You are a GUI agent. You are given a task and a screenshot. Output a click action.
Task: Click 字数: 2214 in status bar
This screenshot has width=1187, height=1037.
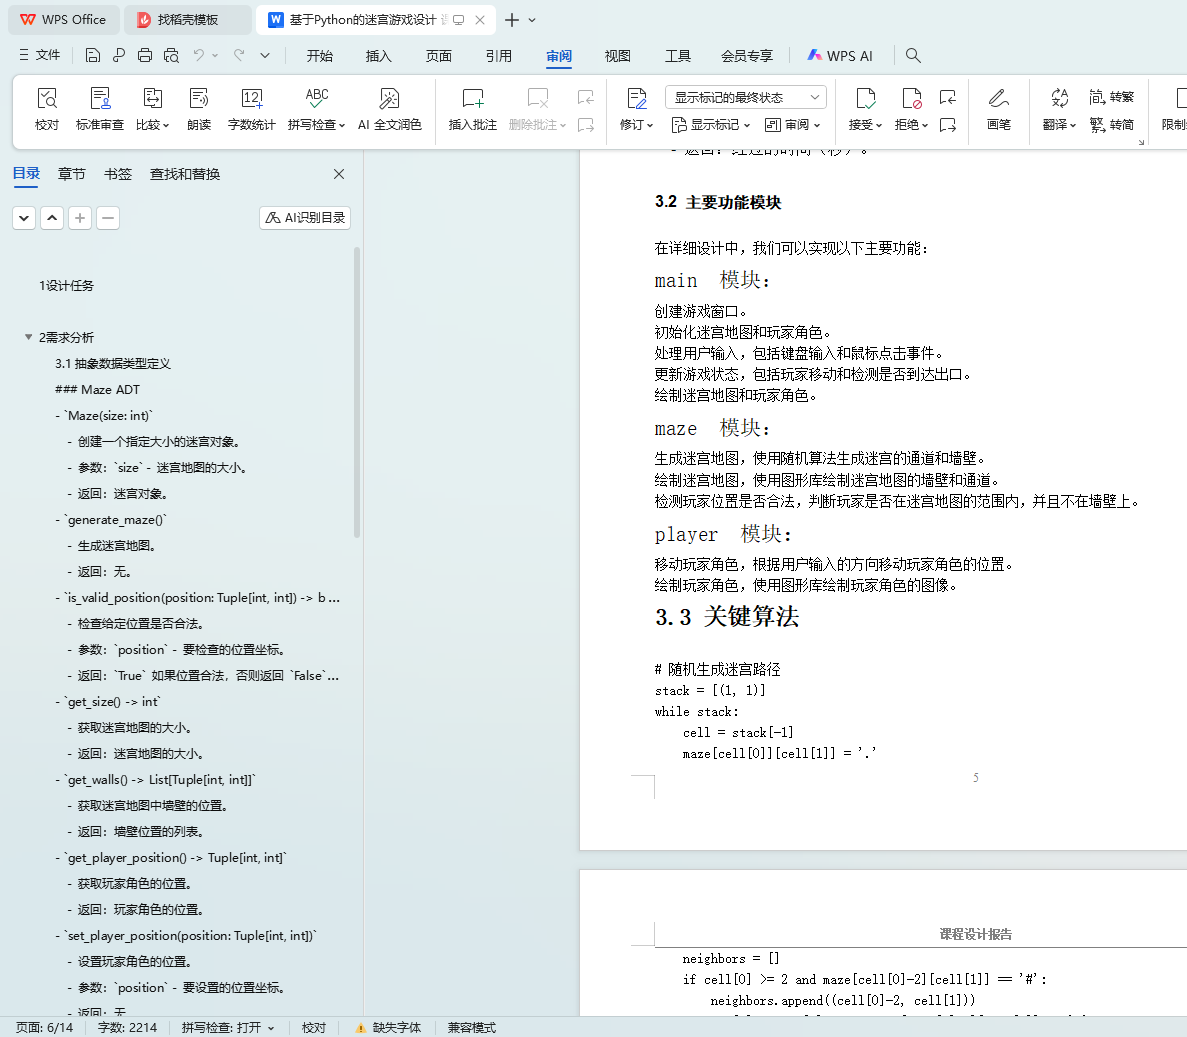[x=127, y=1027]
